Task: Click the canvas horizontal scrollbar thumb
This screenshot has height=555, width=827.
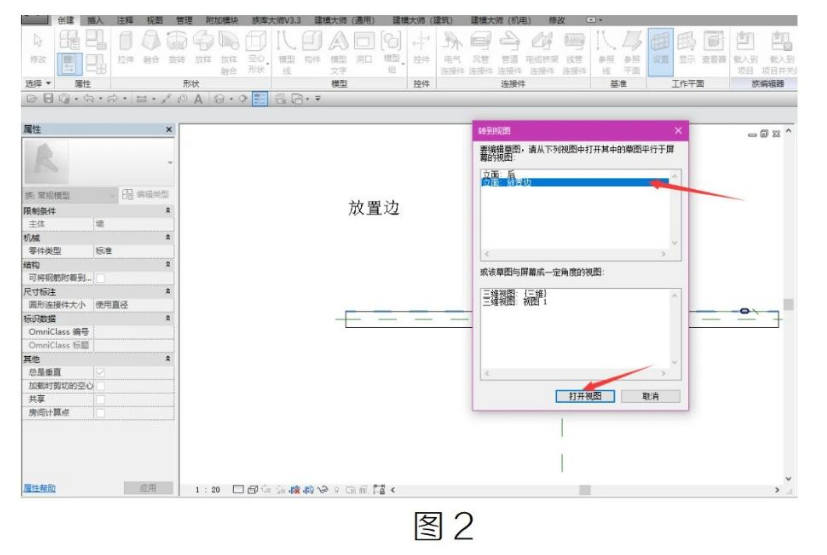Action: click(x=584, y=490)
